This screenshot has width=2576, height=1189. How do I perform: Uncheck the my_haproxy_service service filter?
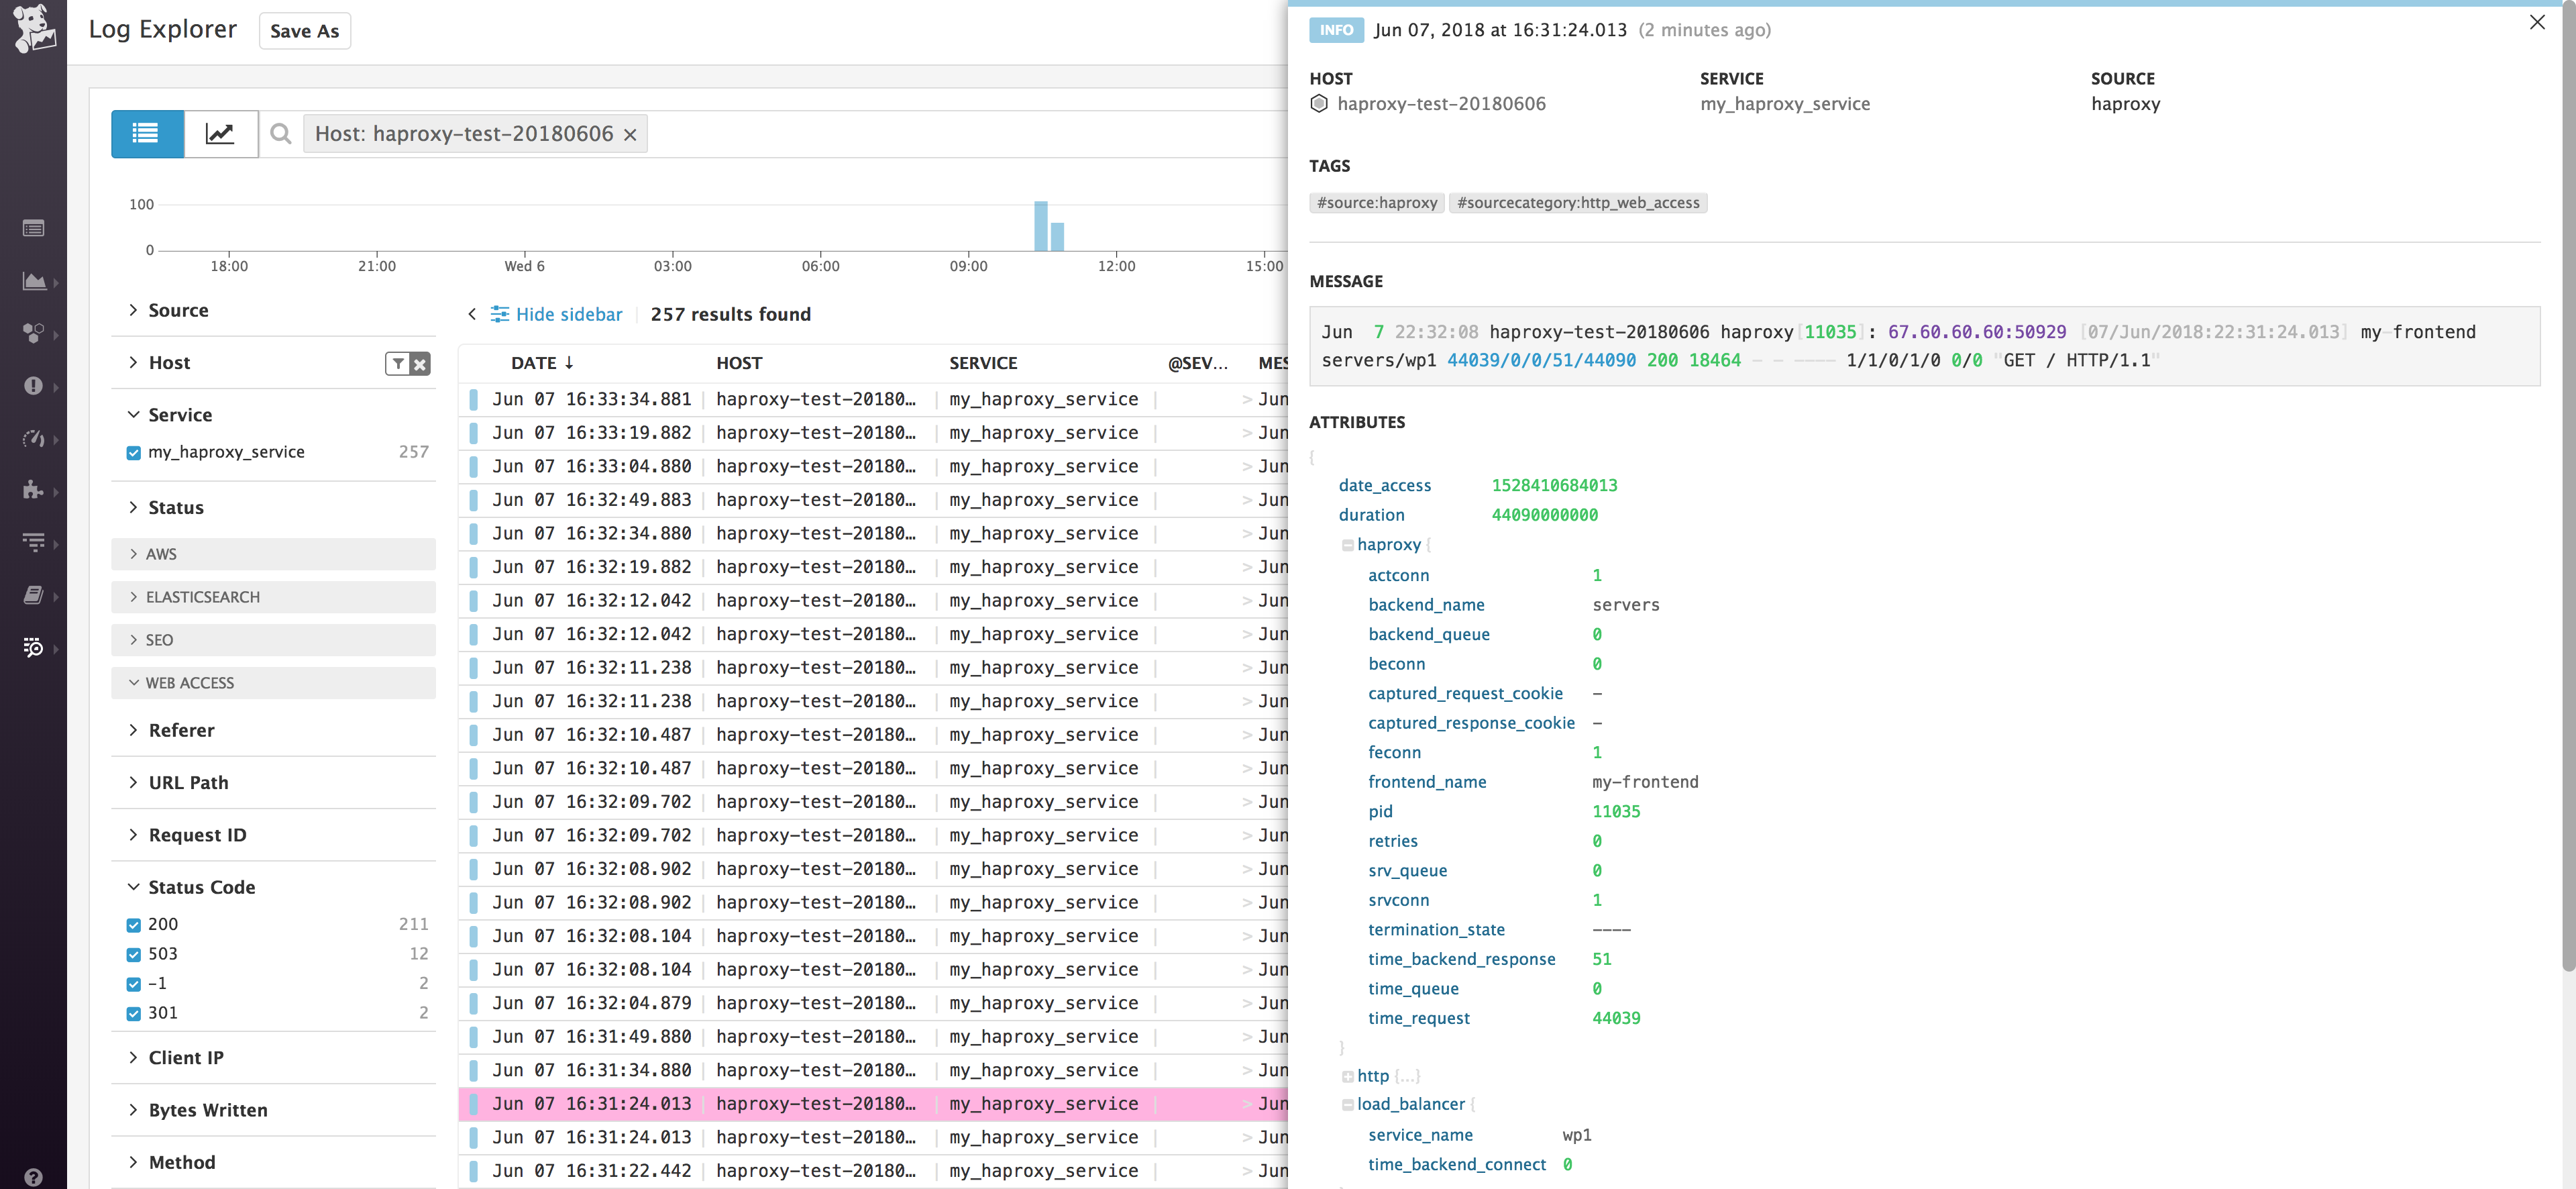(133, 452)
